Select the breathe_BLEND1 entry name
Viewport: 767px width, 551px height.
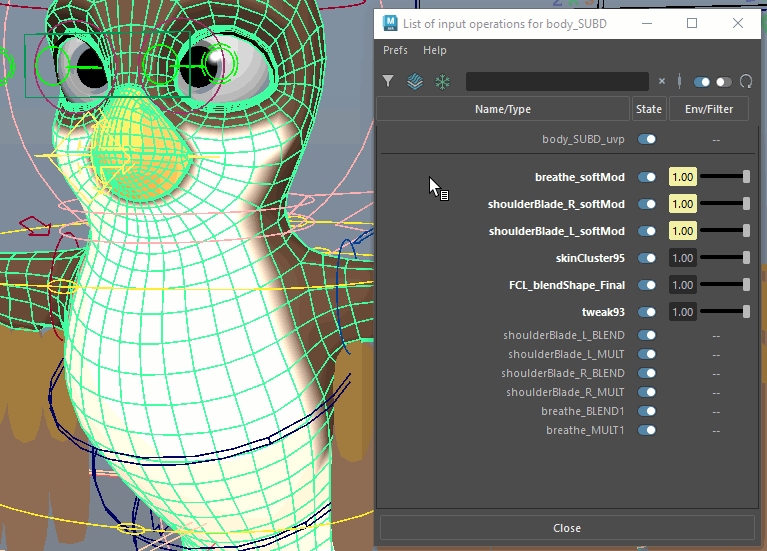[x=583, y=411]
